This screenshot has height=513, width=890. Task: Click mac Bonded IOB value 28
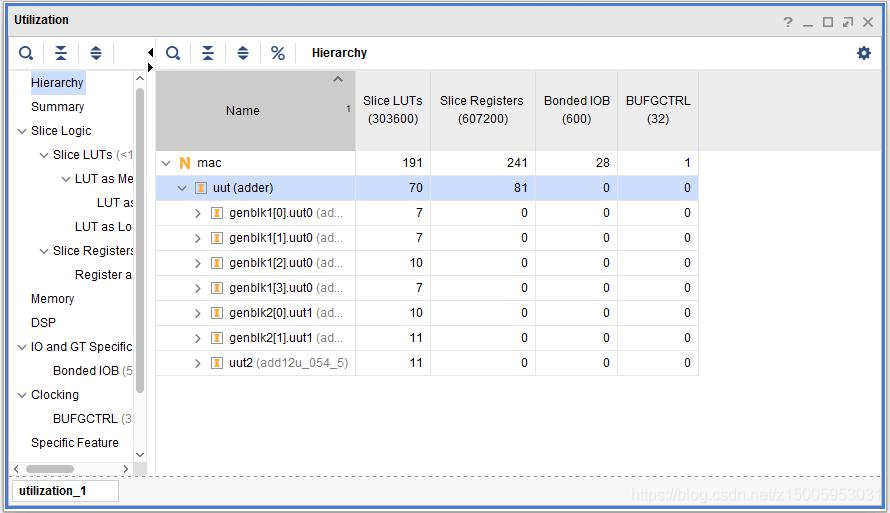point(603,163)
